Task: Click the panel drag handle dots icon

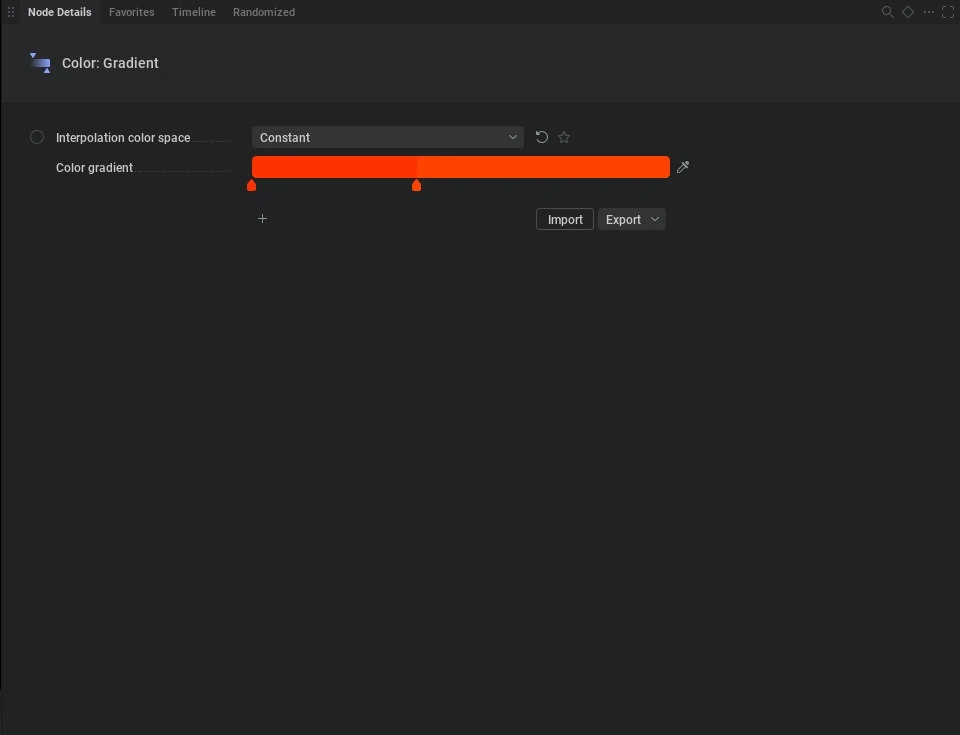Action: (x=11, y=12)
